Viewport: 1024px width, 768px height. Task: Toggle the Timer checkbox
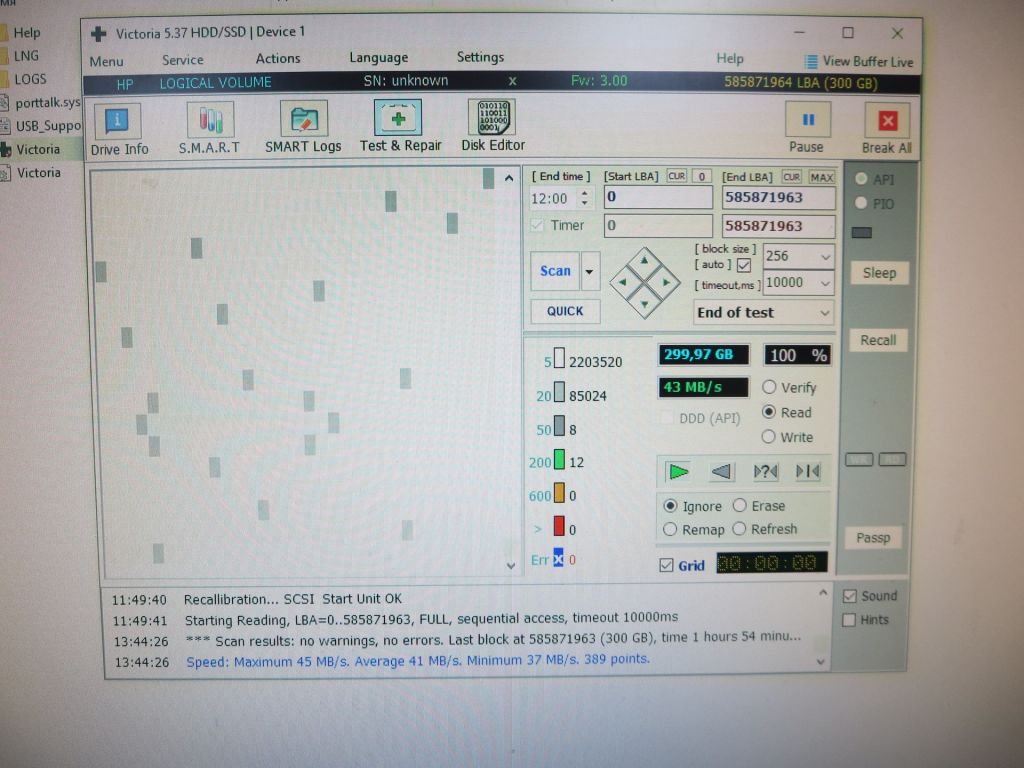537,225
